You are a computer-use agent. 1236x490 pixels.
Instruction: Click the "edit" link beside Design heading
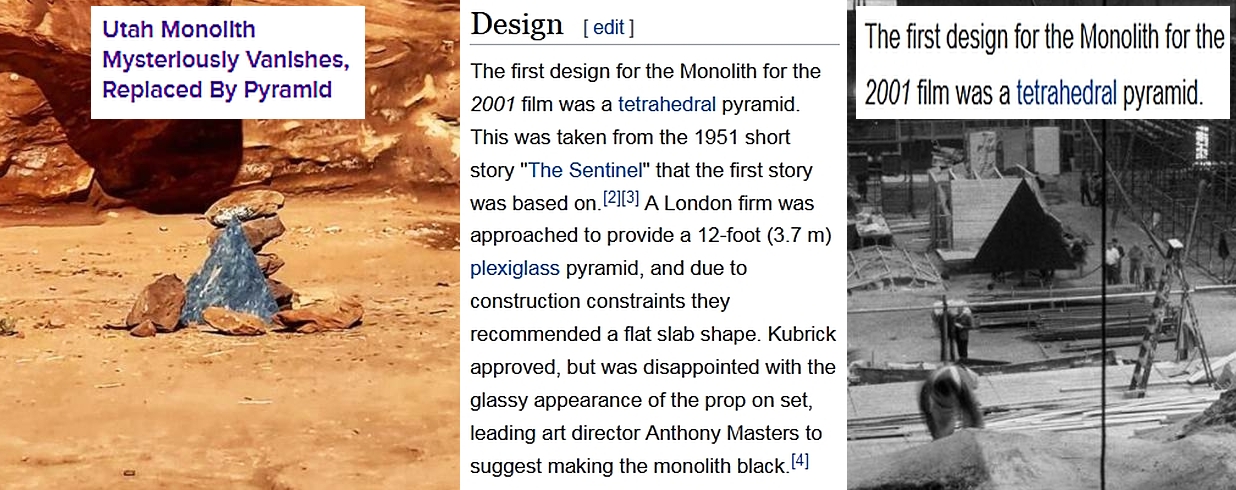point(608,28)
